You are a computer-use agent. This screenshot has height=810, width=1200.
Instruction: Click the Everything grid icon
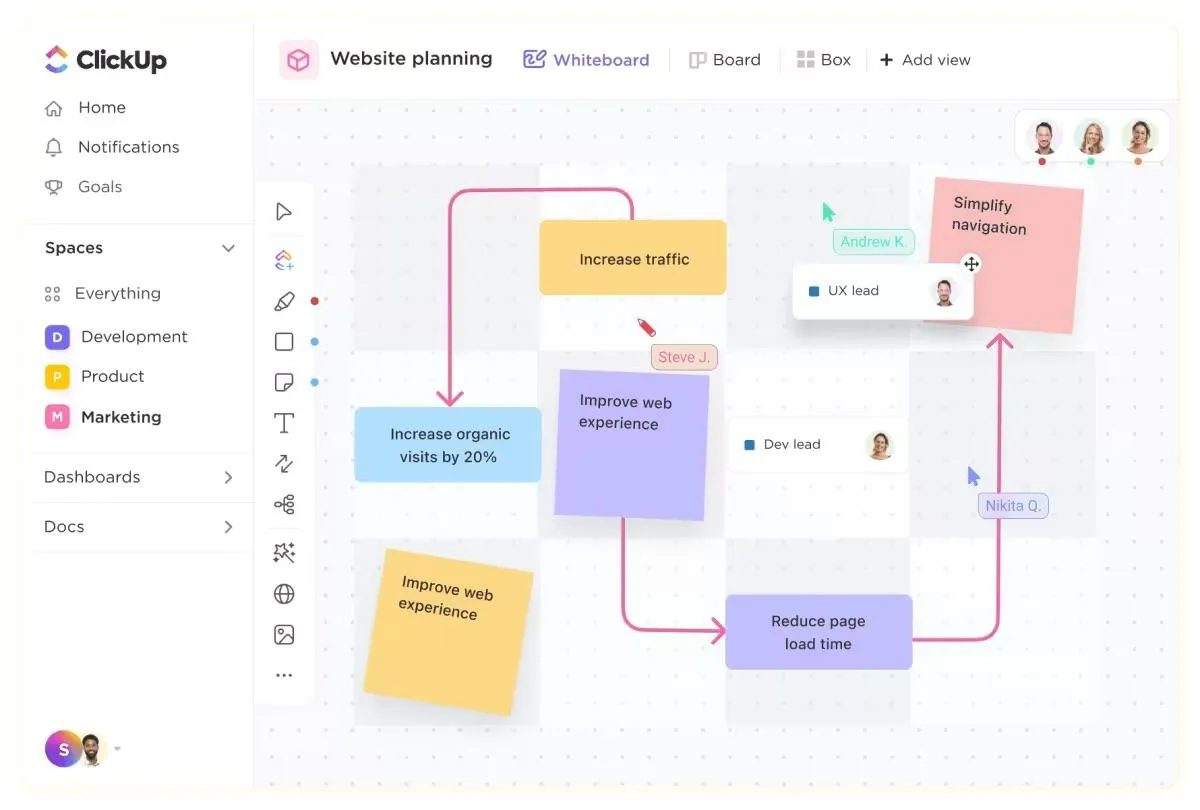tap(53, 294)
